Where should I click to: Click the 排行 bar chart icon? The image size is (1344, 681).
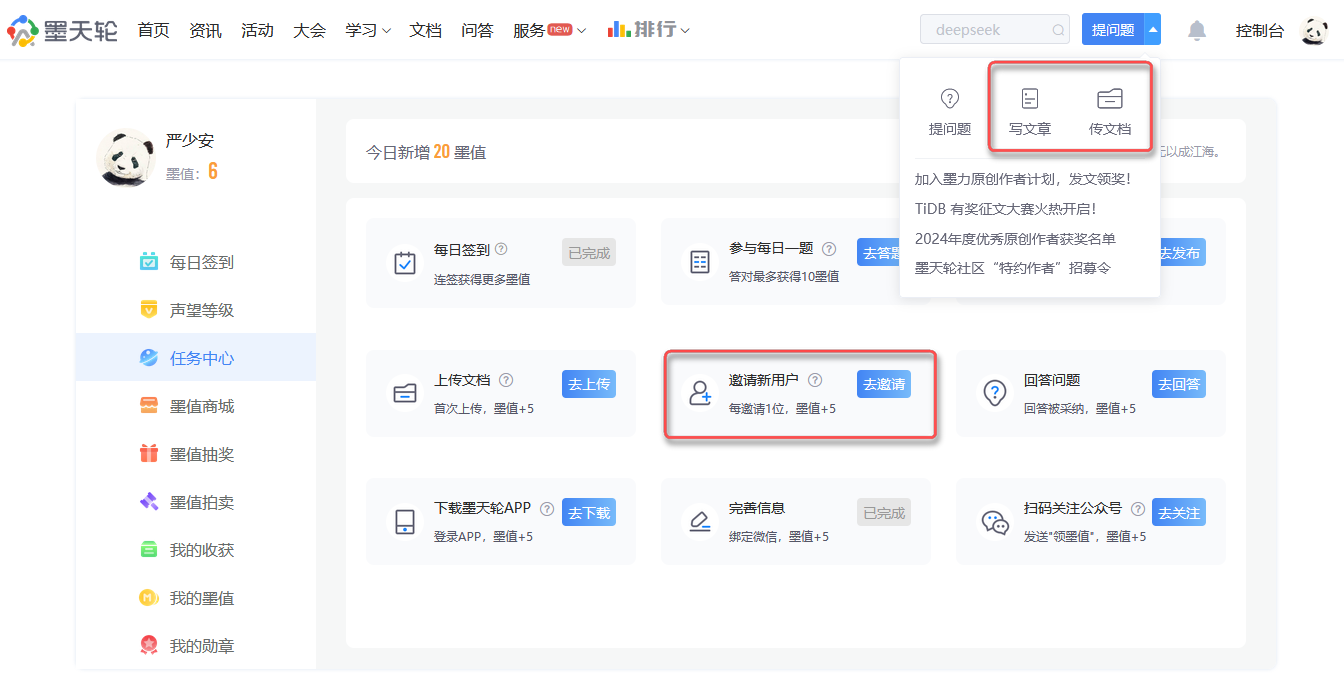point(618,29)
